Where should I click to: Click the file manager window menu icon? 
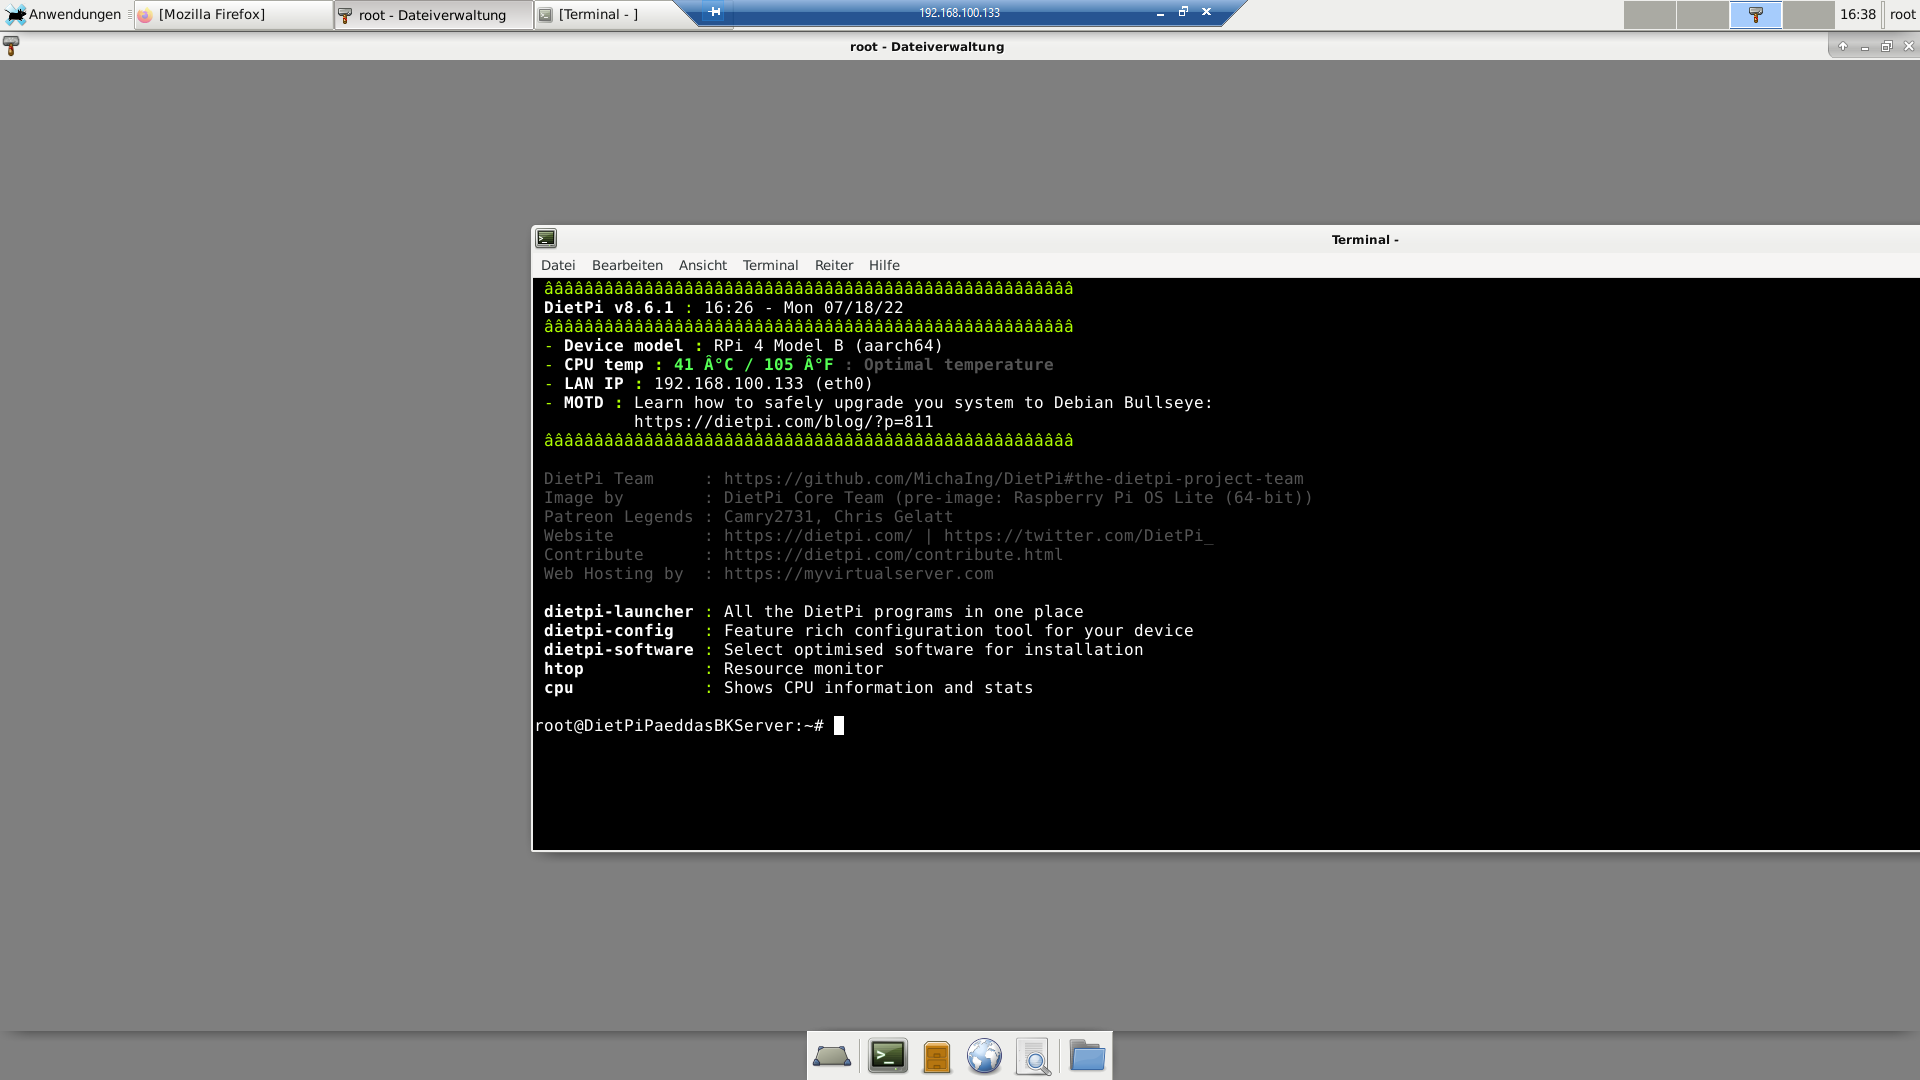(x=11, y=46)
